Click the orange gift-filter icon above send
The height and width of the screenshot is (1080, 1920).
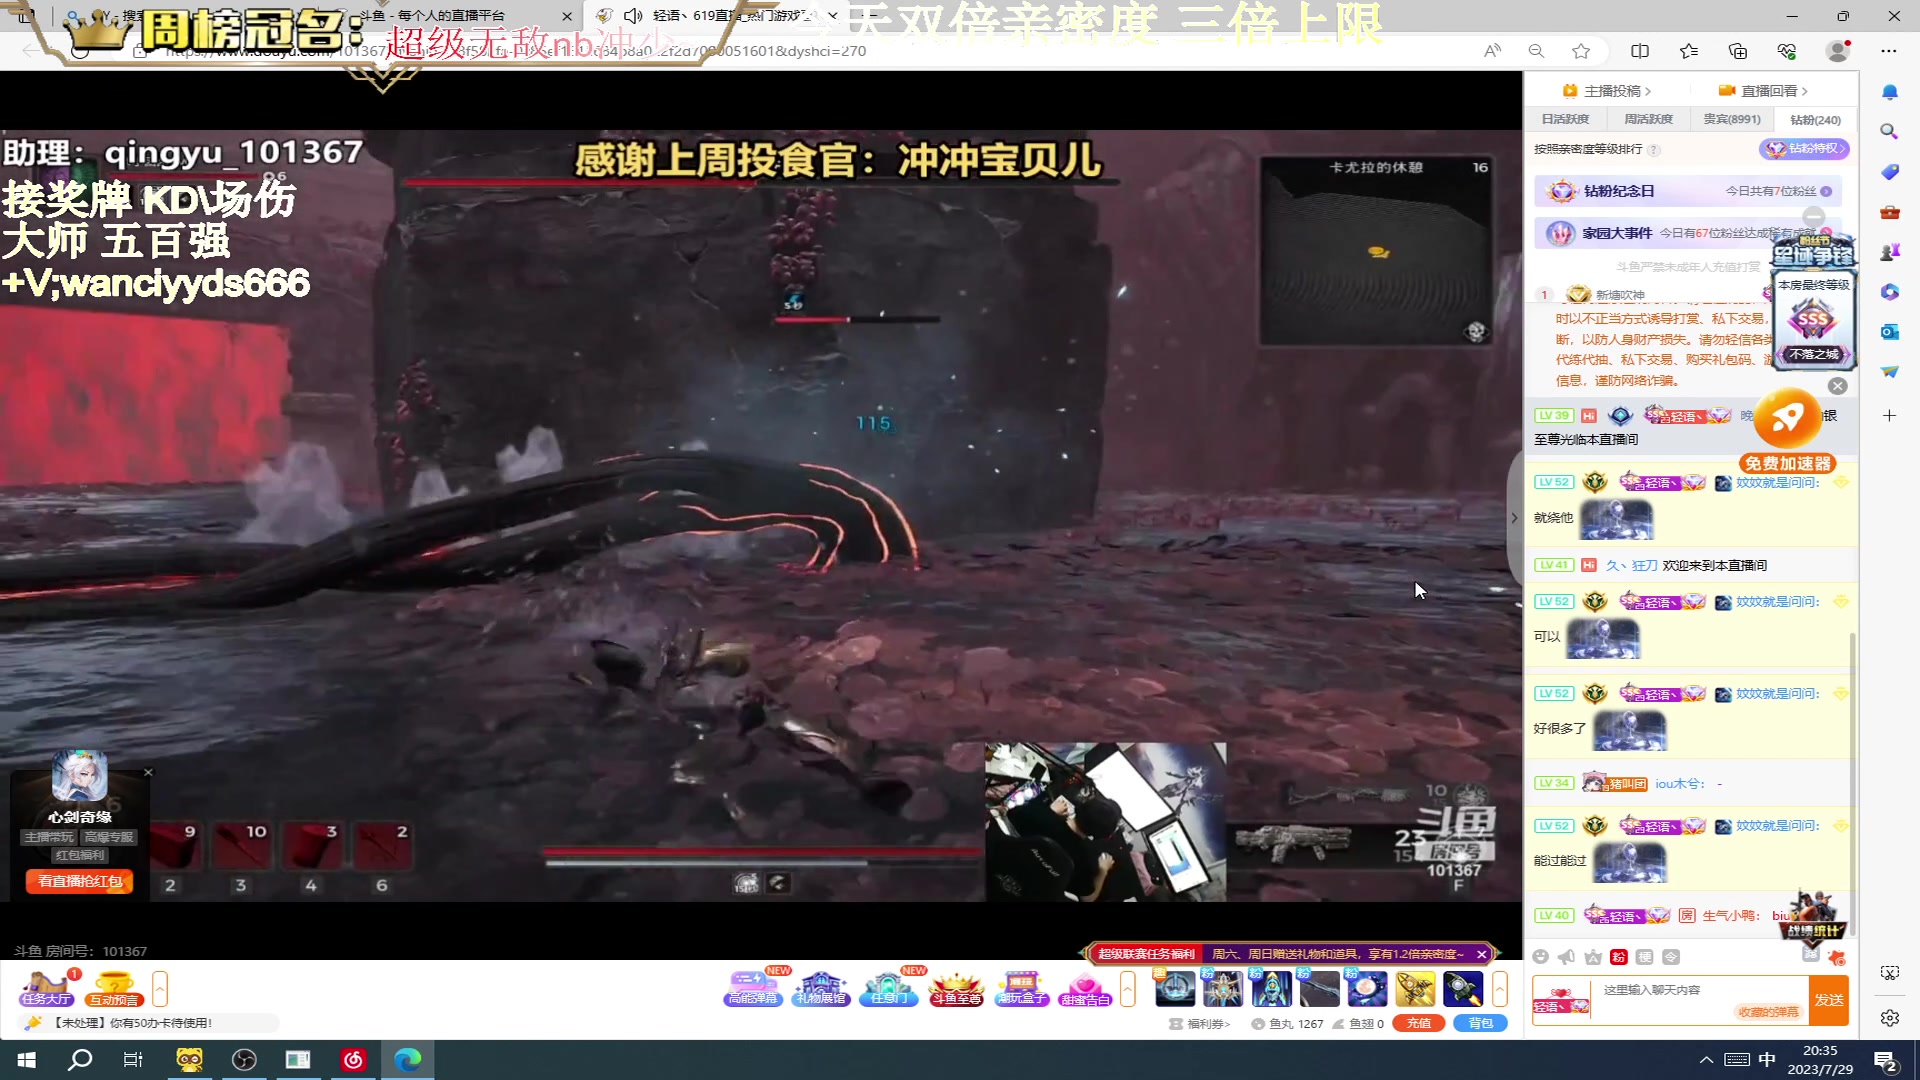[1836, 957]
